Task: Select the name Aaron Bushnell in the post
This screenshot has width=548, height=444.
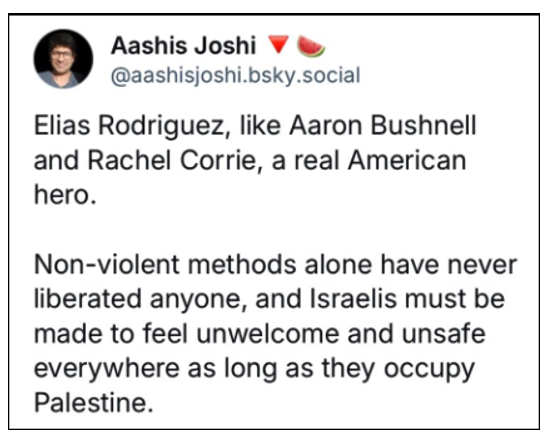Action: pos(383,125)
